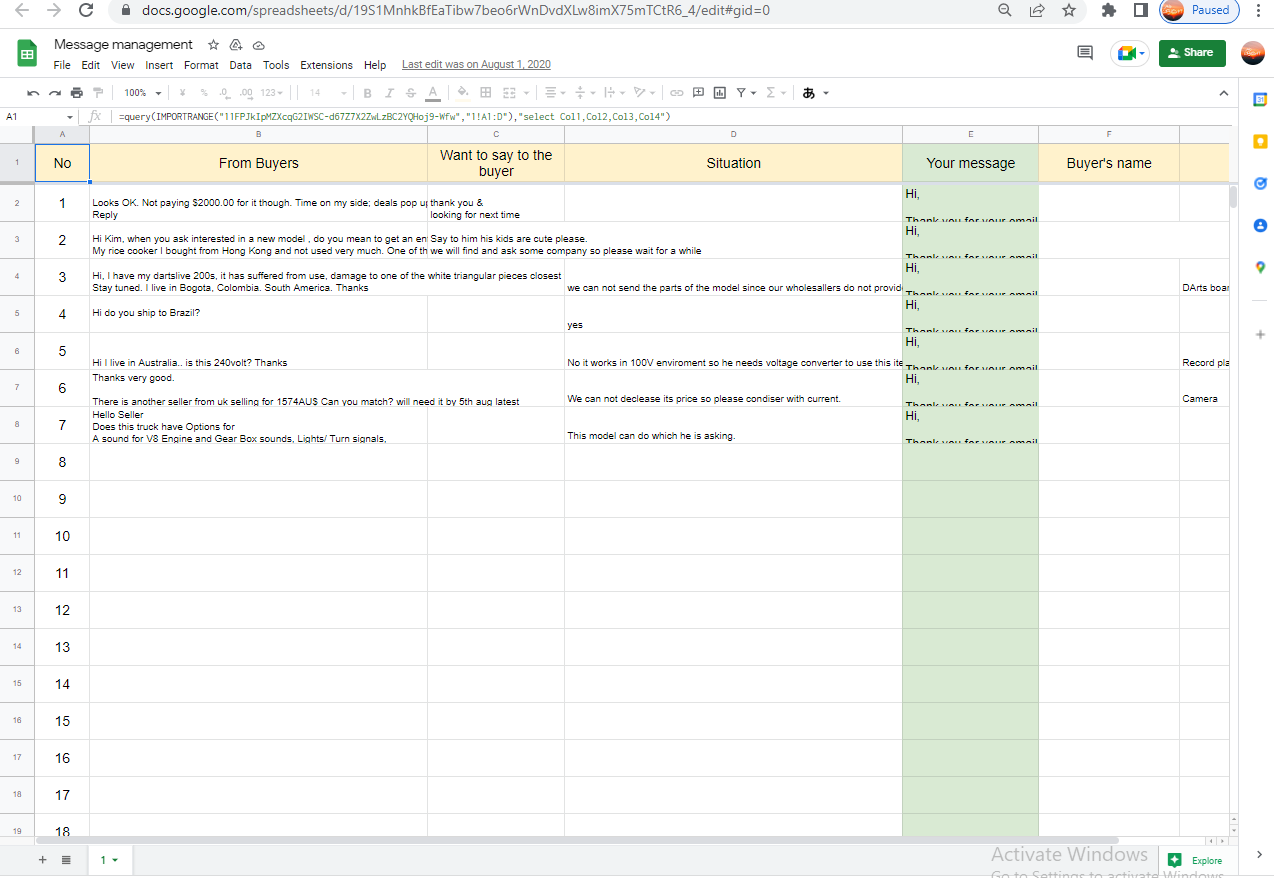Click the Undo icon in the toolbar
The width and height of the screenshot is (1274, 878).
33,93
